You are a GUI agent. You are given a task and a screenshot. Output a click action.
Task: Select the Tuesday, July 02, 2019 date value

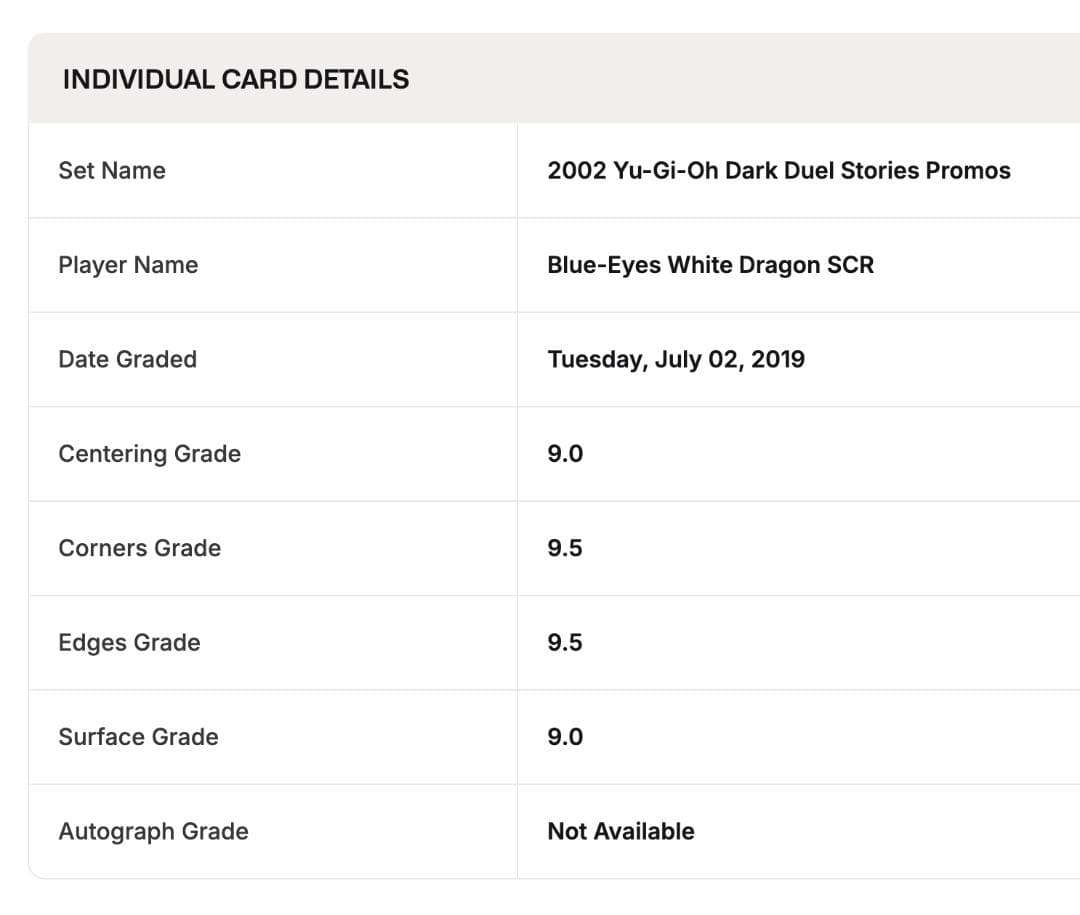pyautogui.click(x=675, y=360)
